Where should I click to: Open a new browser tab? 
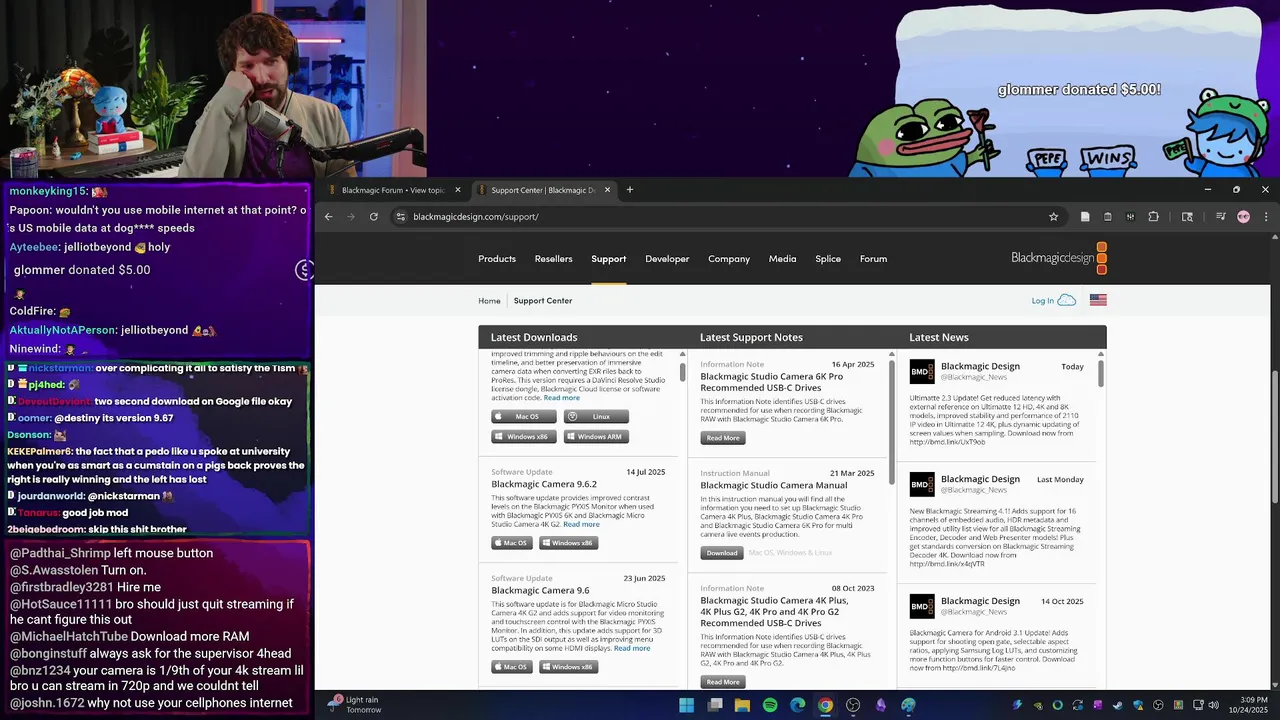(630, 190)
